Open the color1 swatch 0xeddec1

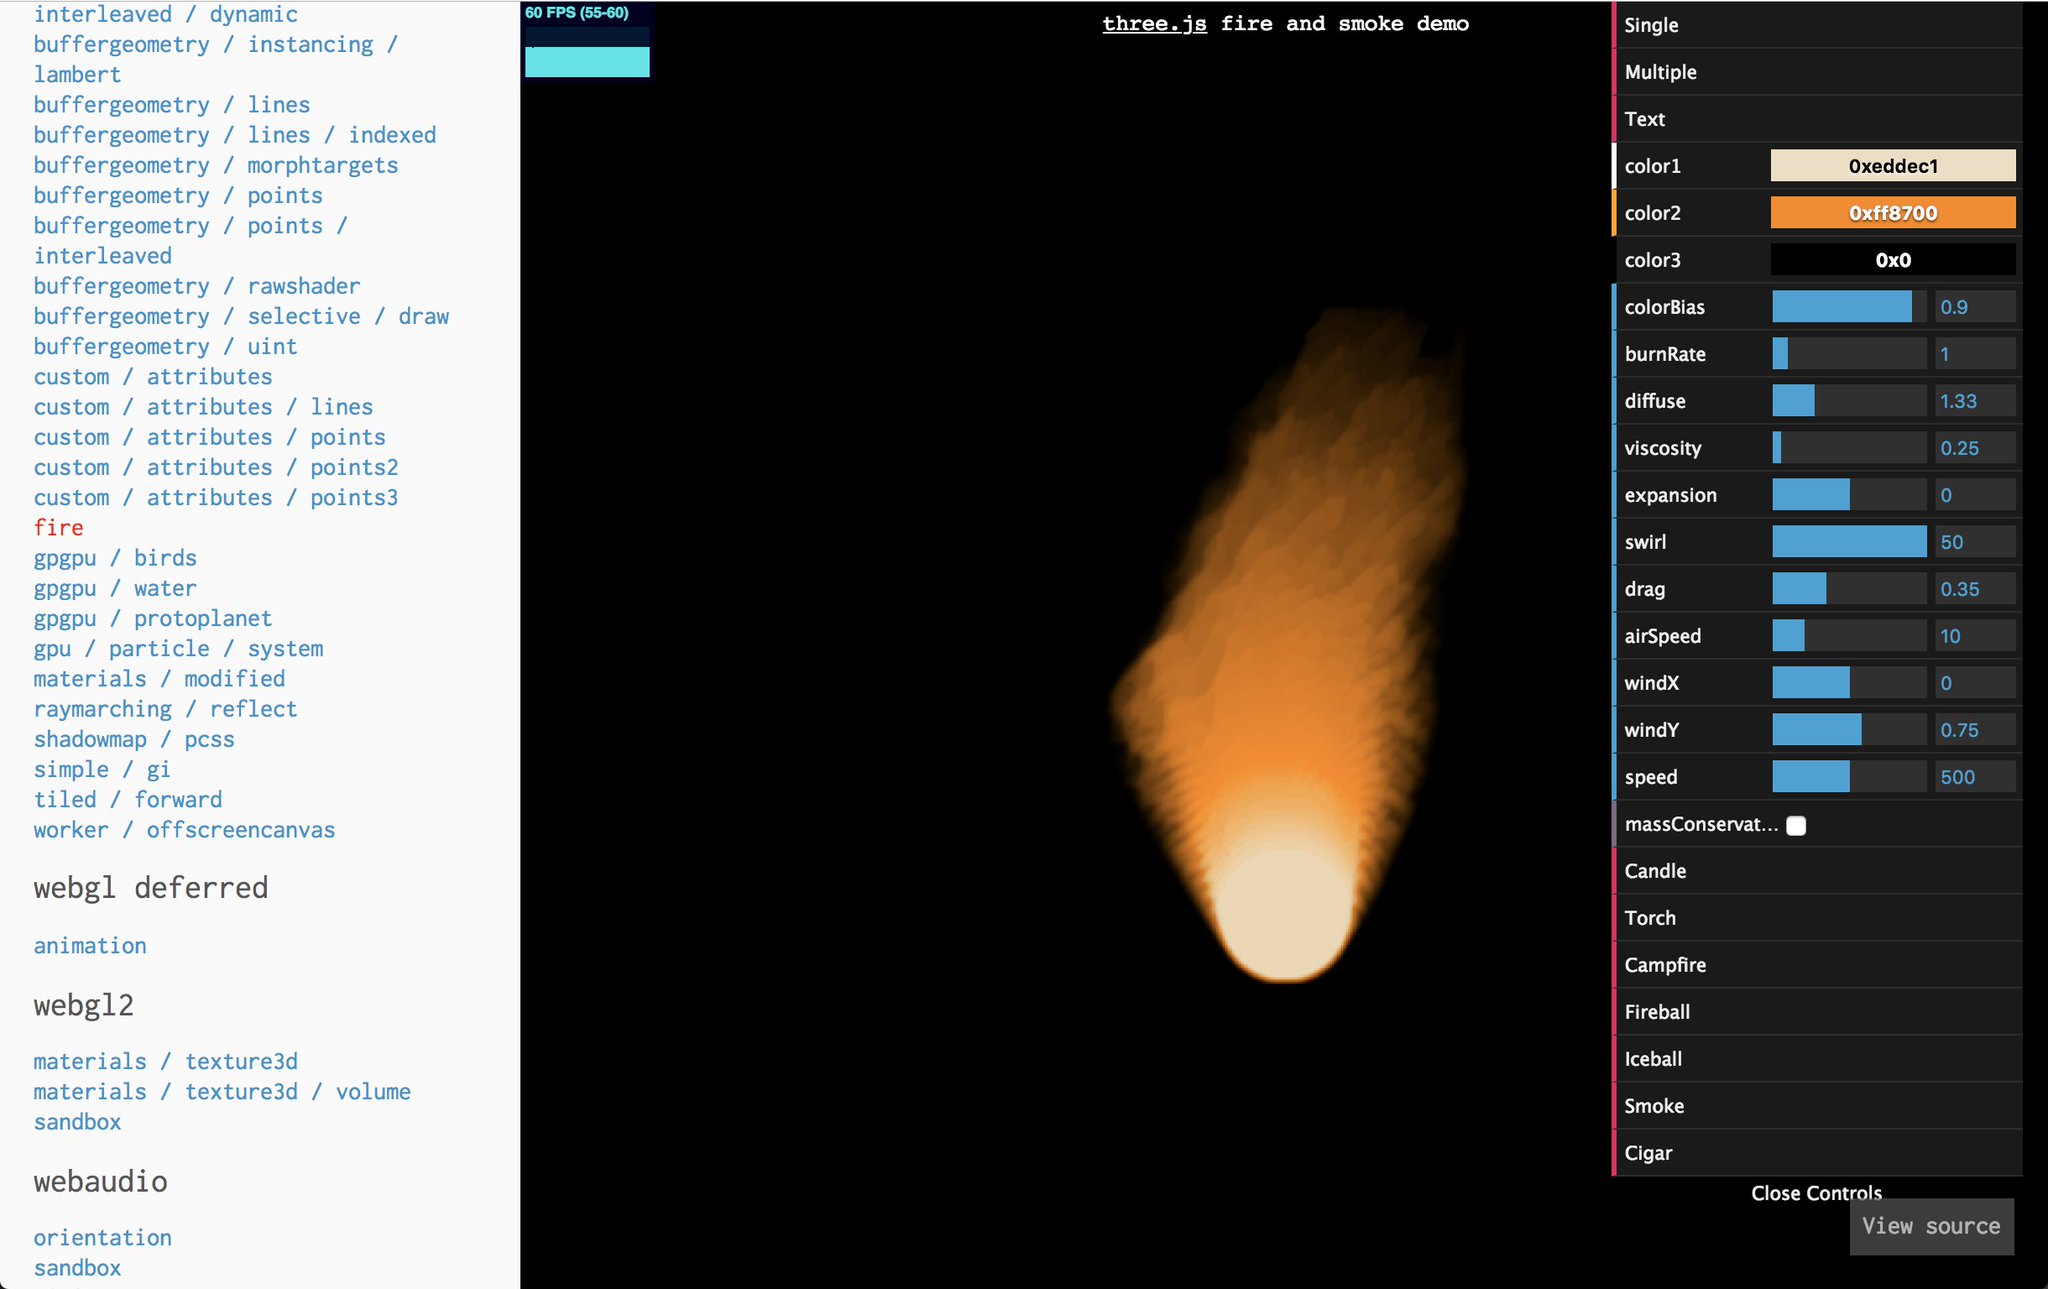click(1892, 166)
